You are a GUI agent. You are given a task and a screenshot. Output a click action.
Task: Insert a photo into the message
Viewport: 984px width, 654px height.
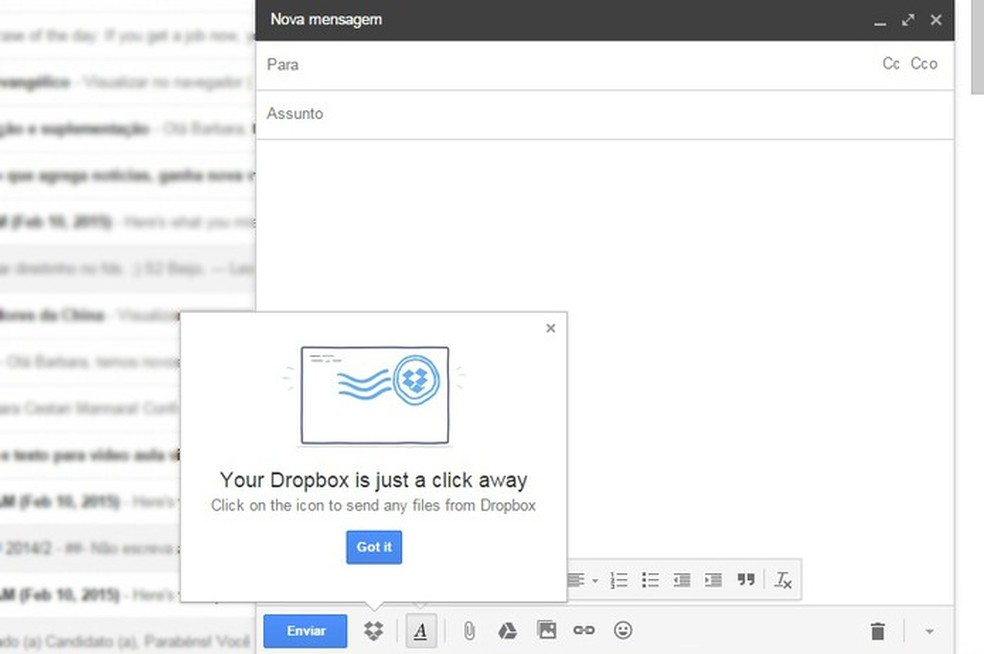pyautogui.click(x=546, y=630)
